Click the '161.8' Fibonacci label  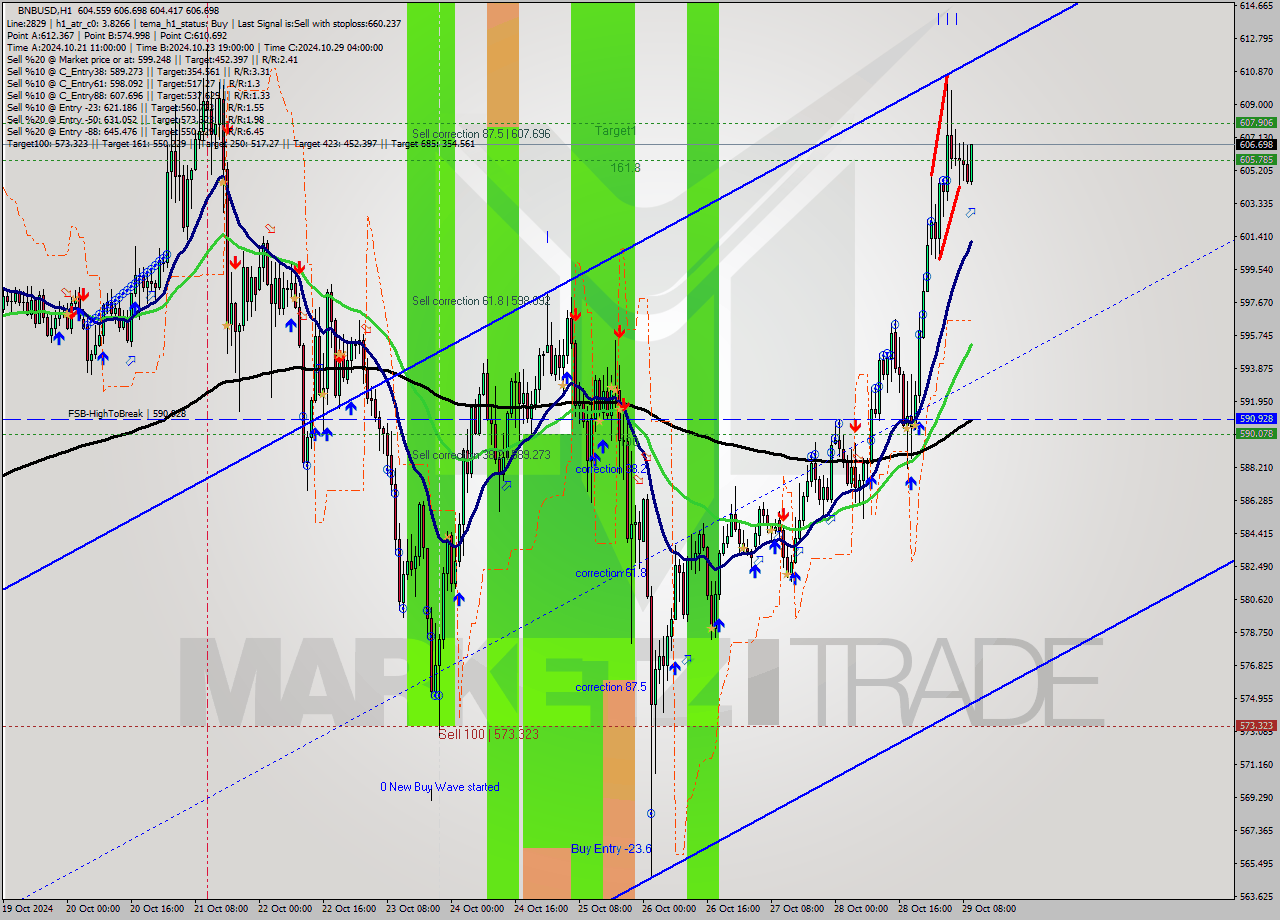pos(626,167)
